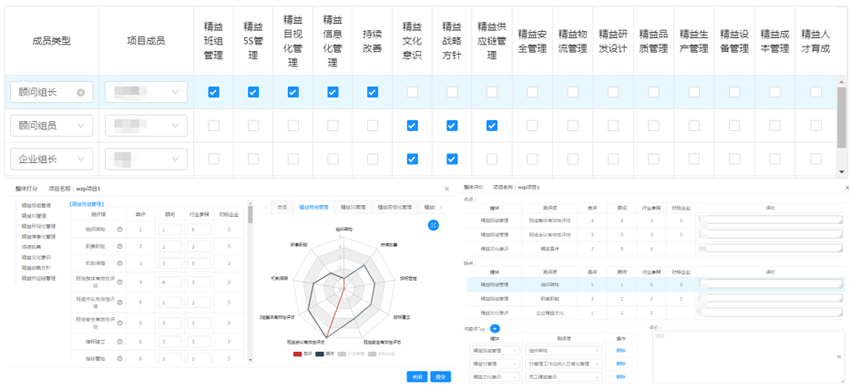Screen dimensions: 850x387
Task: Click the blue 提交 button
Action: (x=441, y=377)
